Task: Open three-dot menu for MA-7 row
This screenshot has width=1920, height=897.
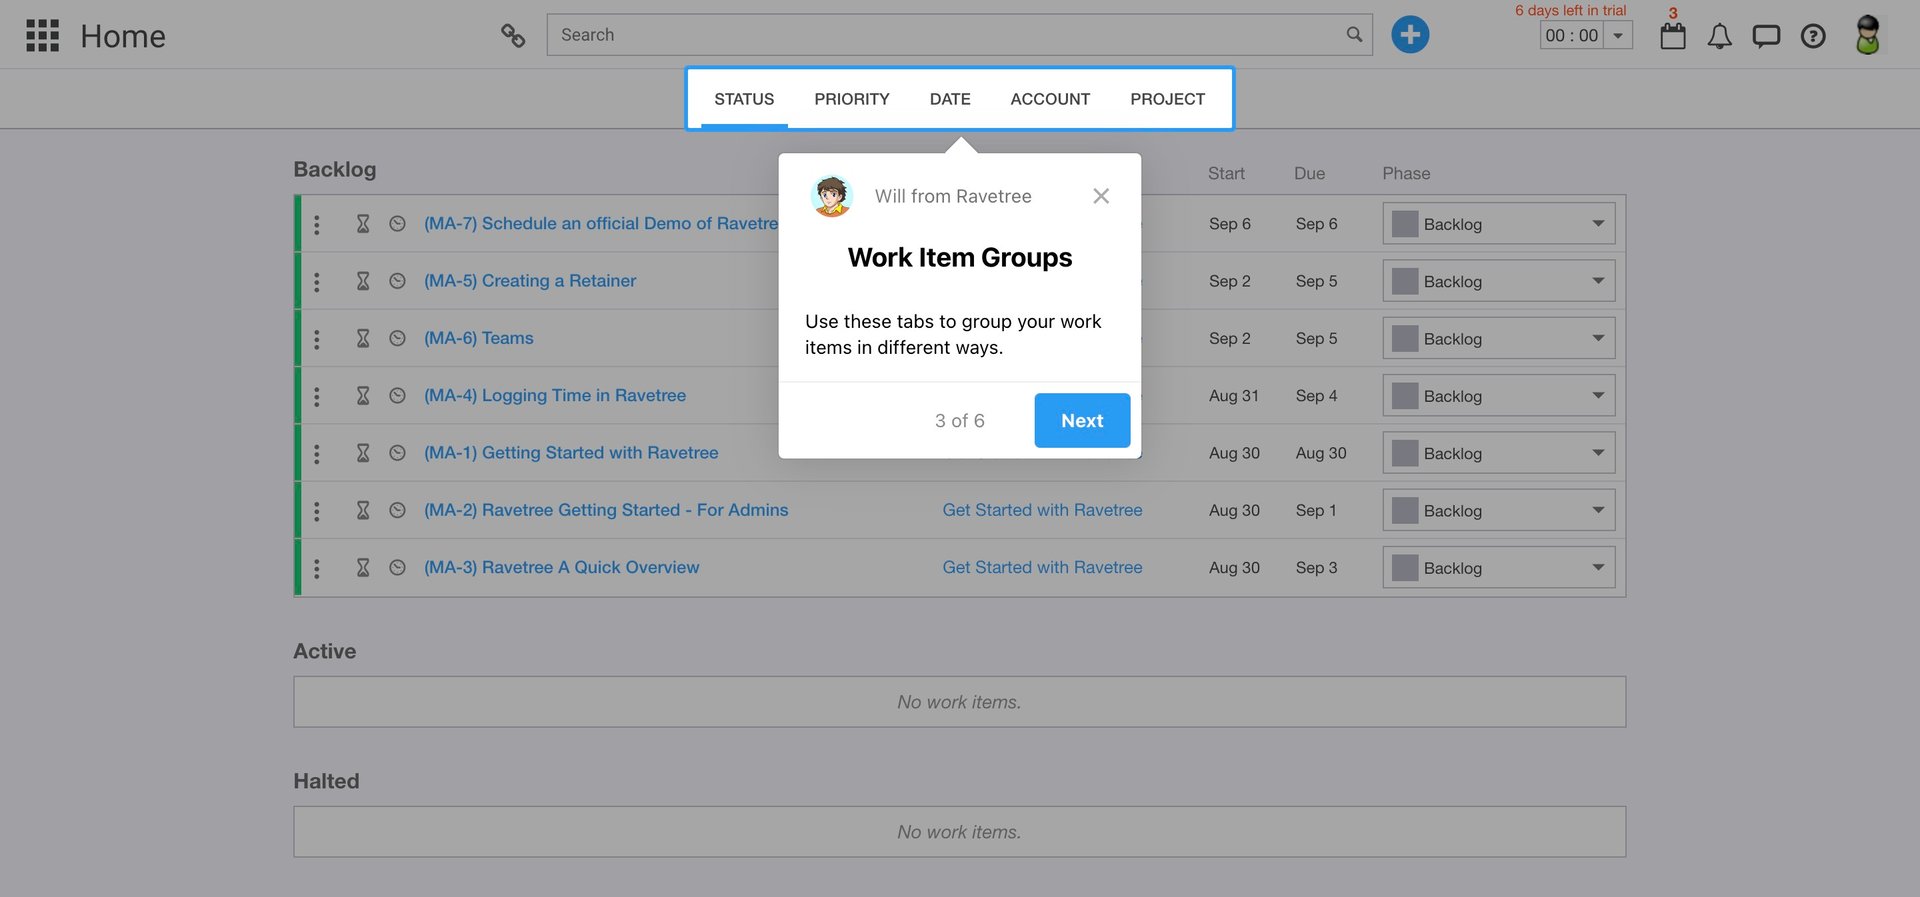Action: click(317, 224)
